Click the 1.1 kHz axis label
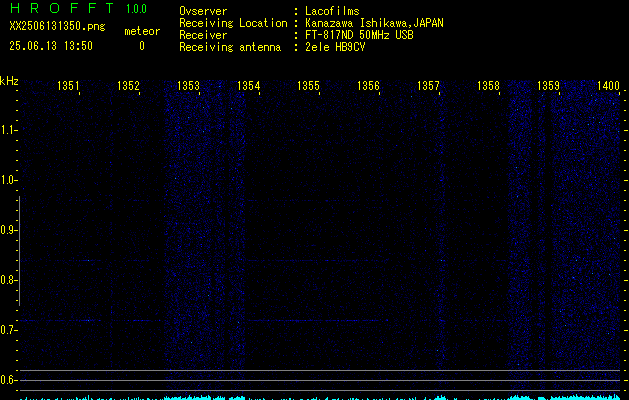Screen dimensions: 629x400 tap(7, 130)
